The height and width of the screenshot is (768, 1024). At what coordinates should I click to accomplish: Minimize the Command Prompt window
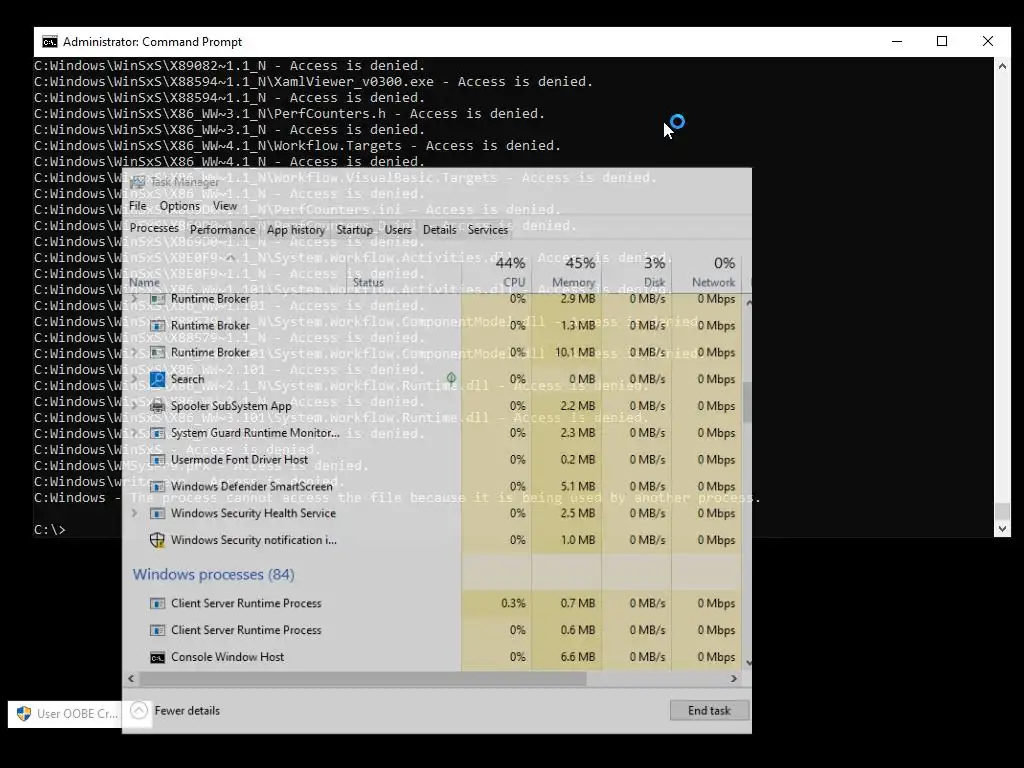897,41
